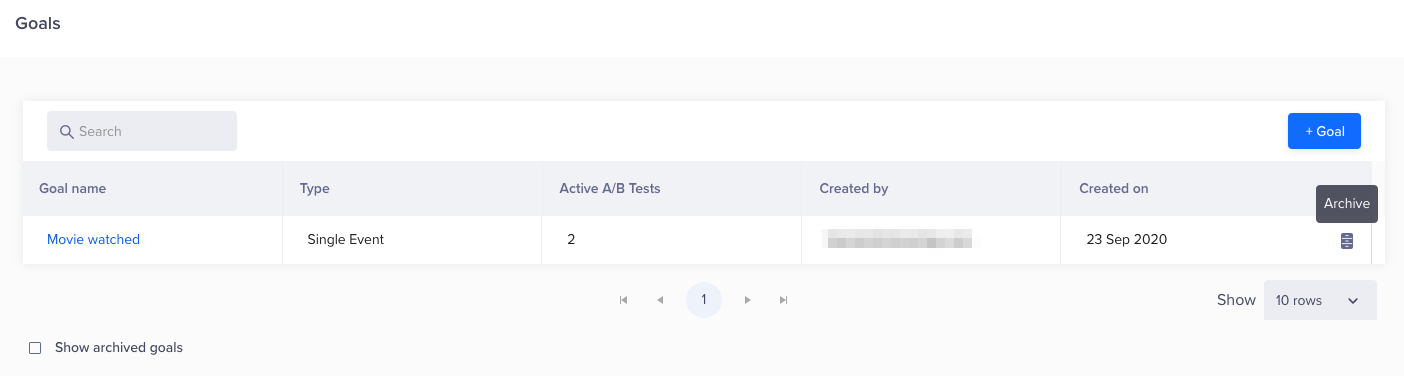Advance to the next page arrow
This screenshot has height=376, width=1404.
(748, 300)
